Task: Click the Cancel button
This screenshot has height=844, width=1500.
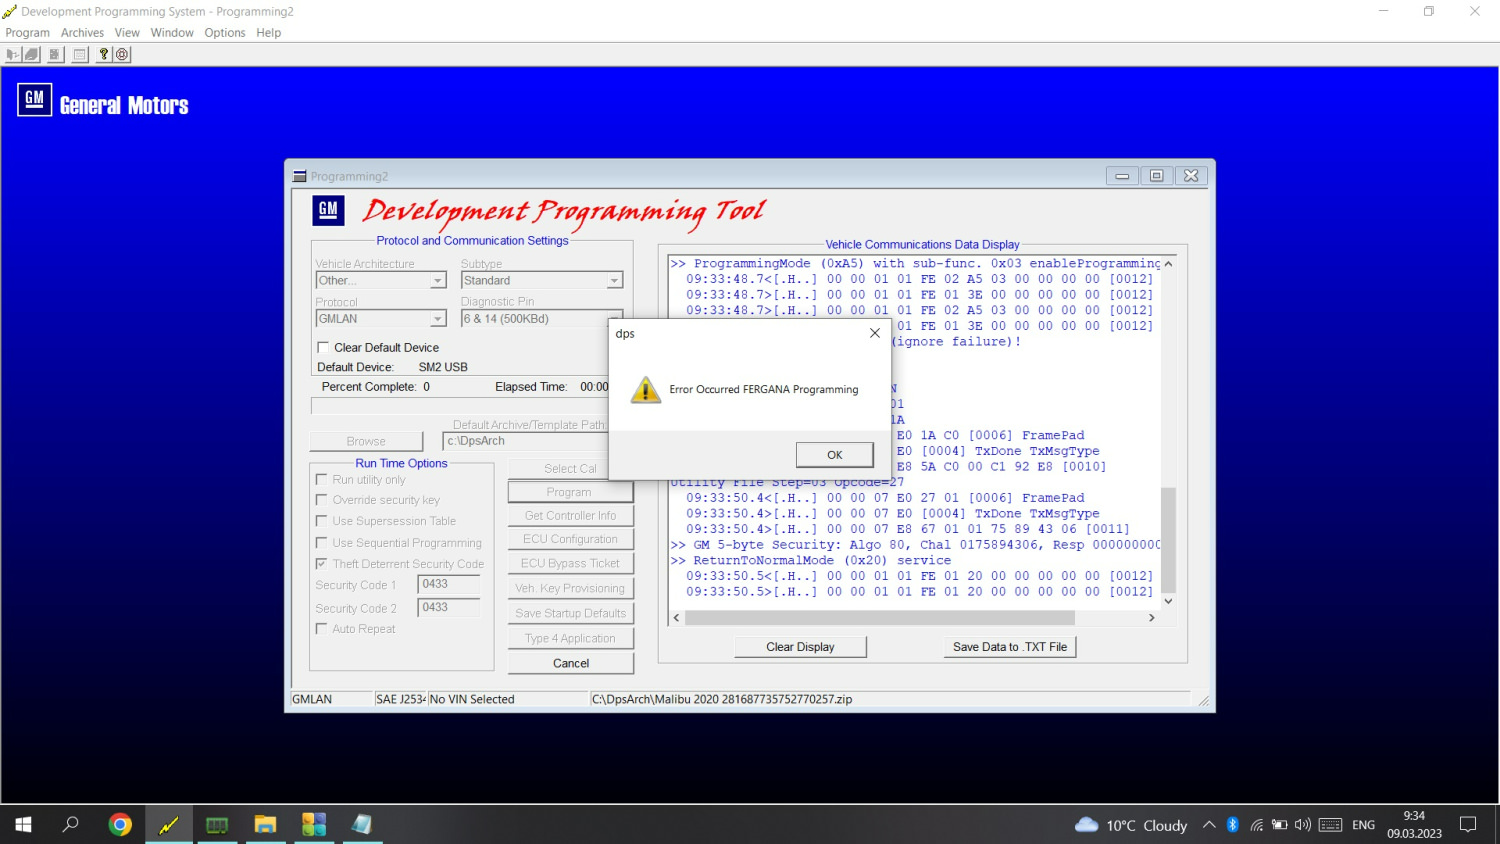Action: (x=571, y=663)
